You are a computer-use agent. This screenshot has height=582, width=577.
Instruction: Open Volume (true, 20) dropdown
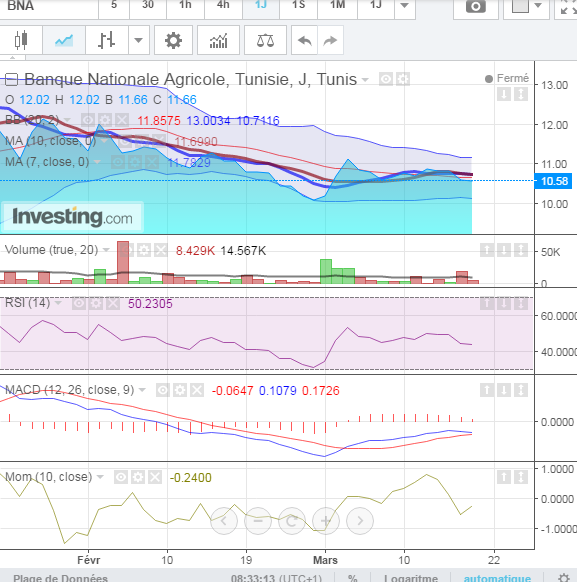[106, 250]
